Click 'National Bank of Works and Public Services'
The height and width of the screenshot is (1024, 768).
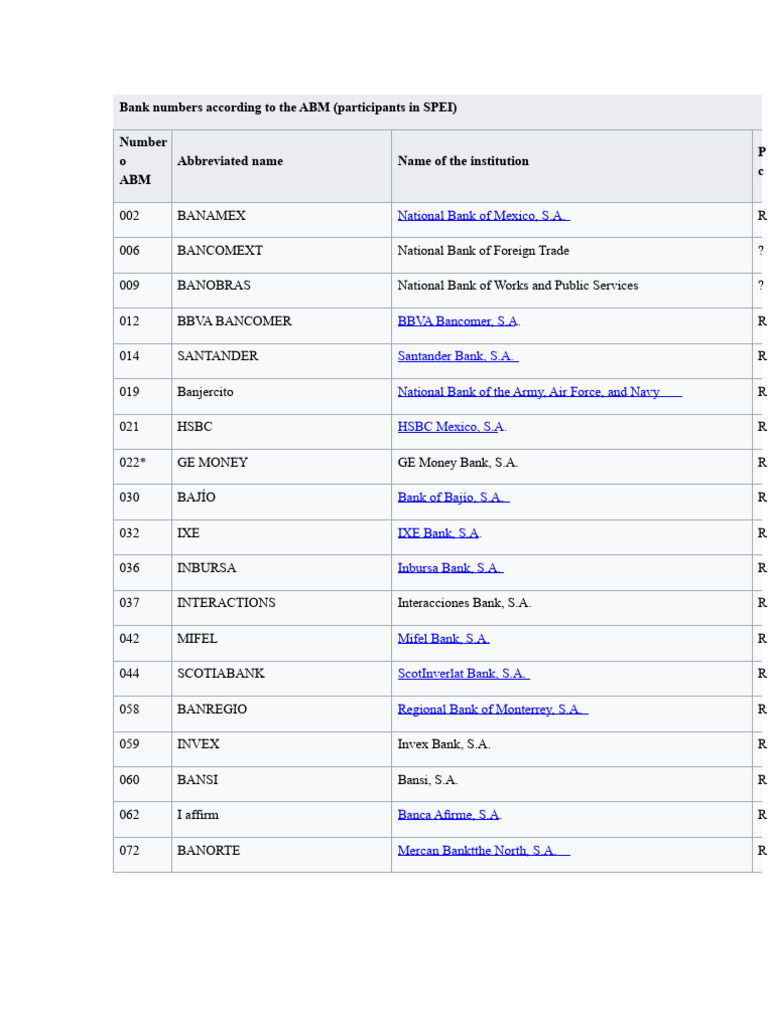(x=518, y=285)
